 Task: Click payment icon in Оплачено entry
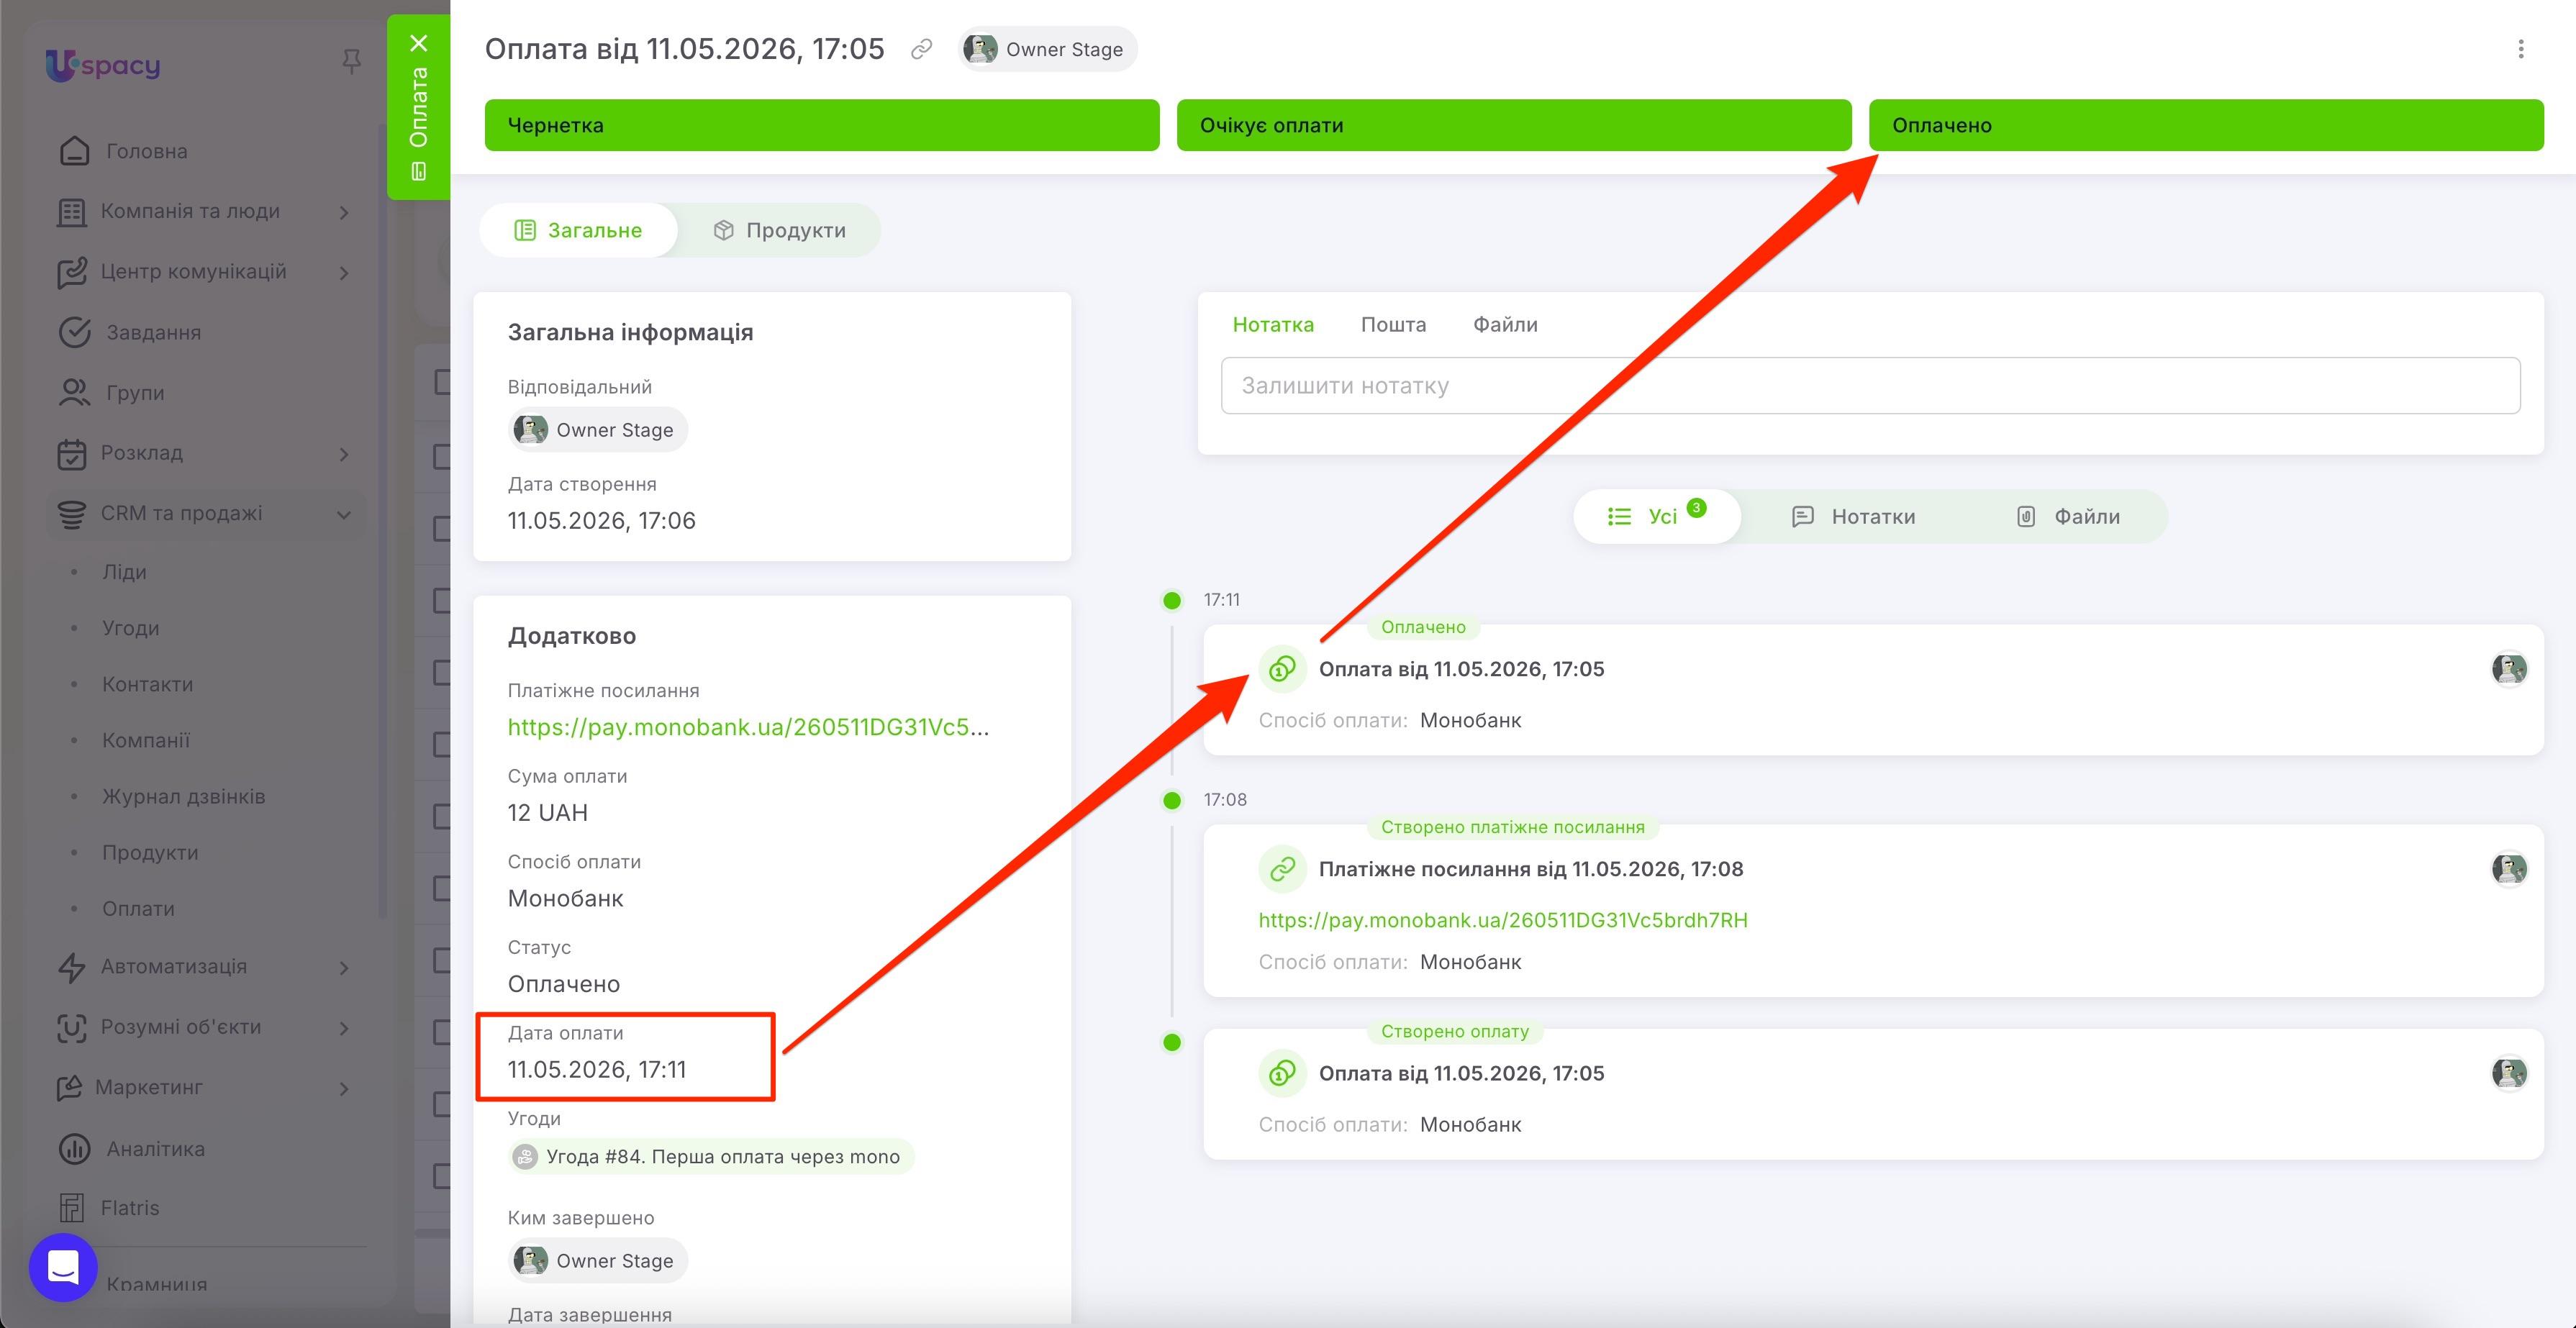(1282, 669)
